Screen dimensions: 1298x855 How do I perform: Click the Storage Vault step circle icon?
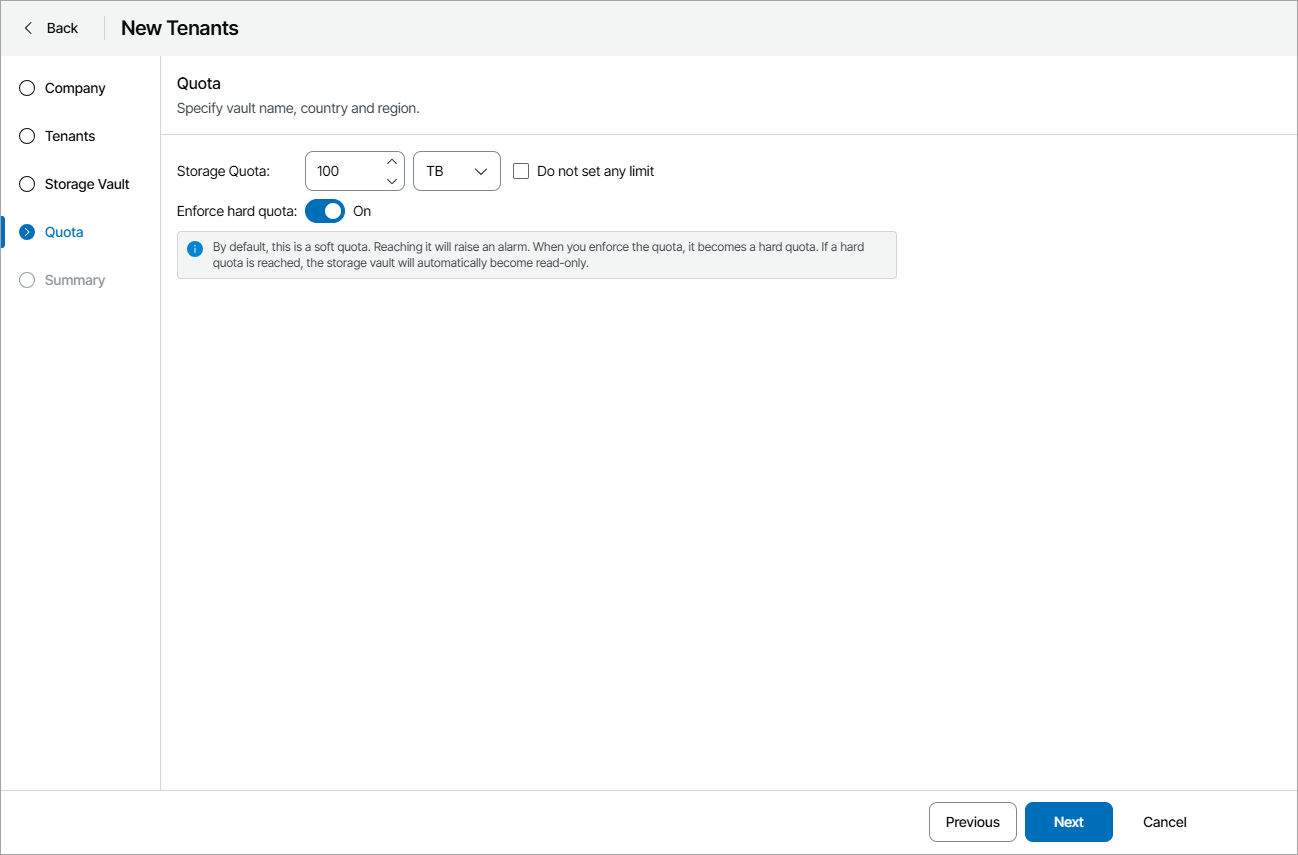(x=26, y=184)
